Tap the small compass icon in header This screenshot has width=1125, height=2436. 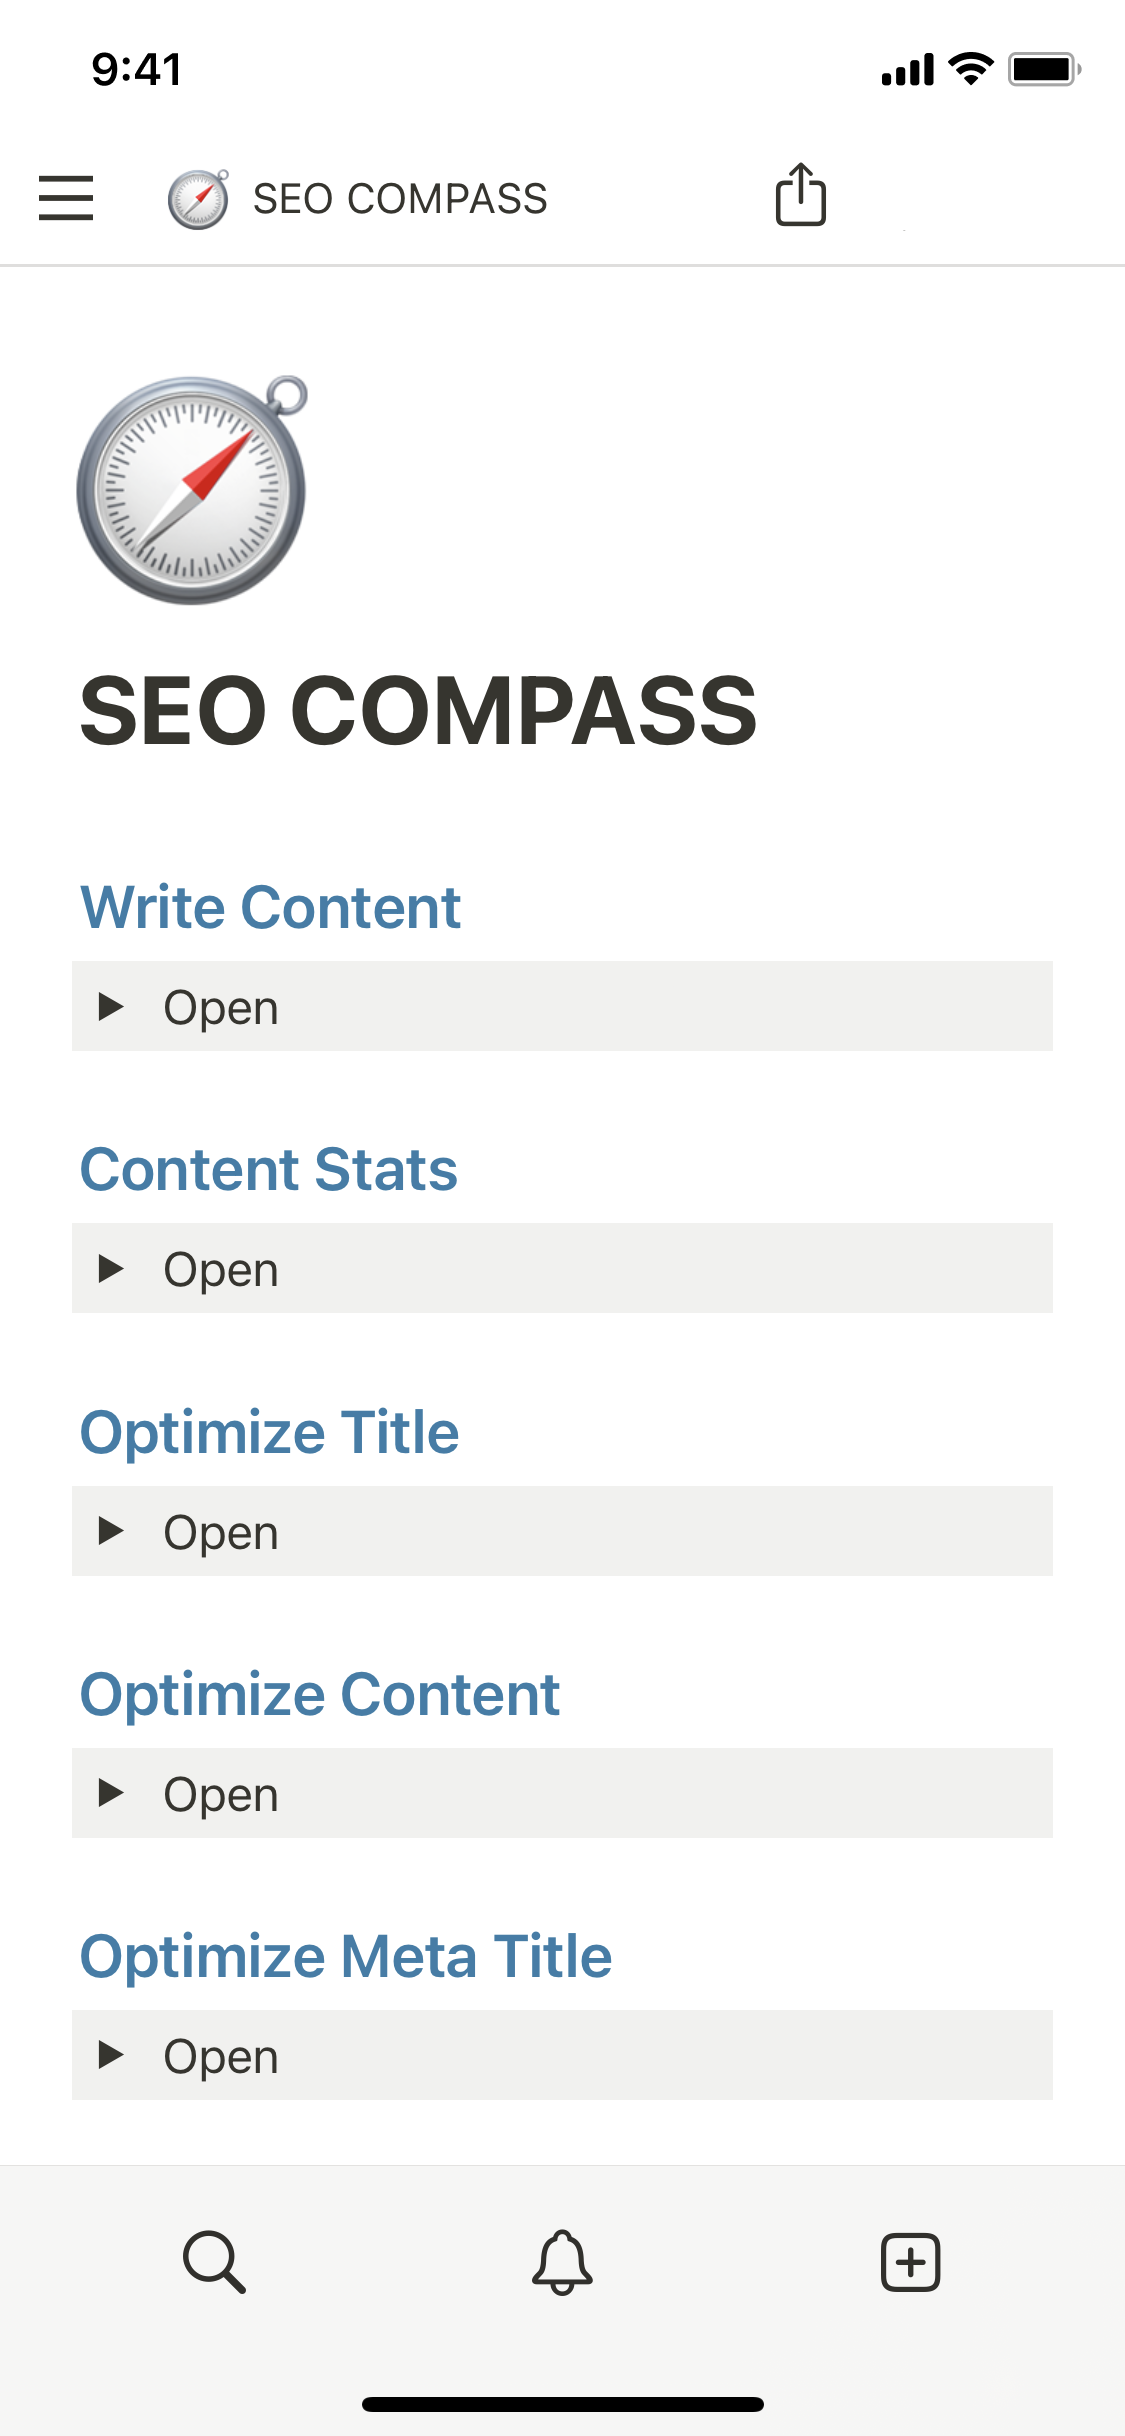click(x=198, y=199)
